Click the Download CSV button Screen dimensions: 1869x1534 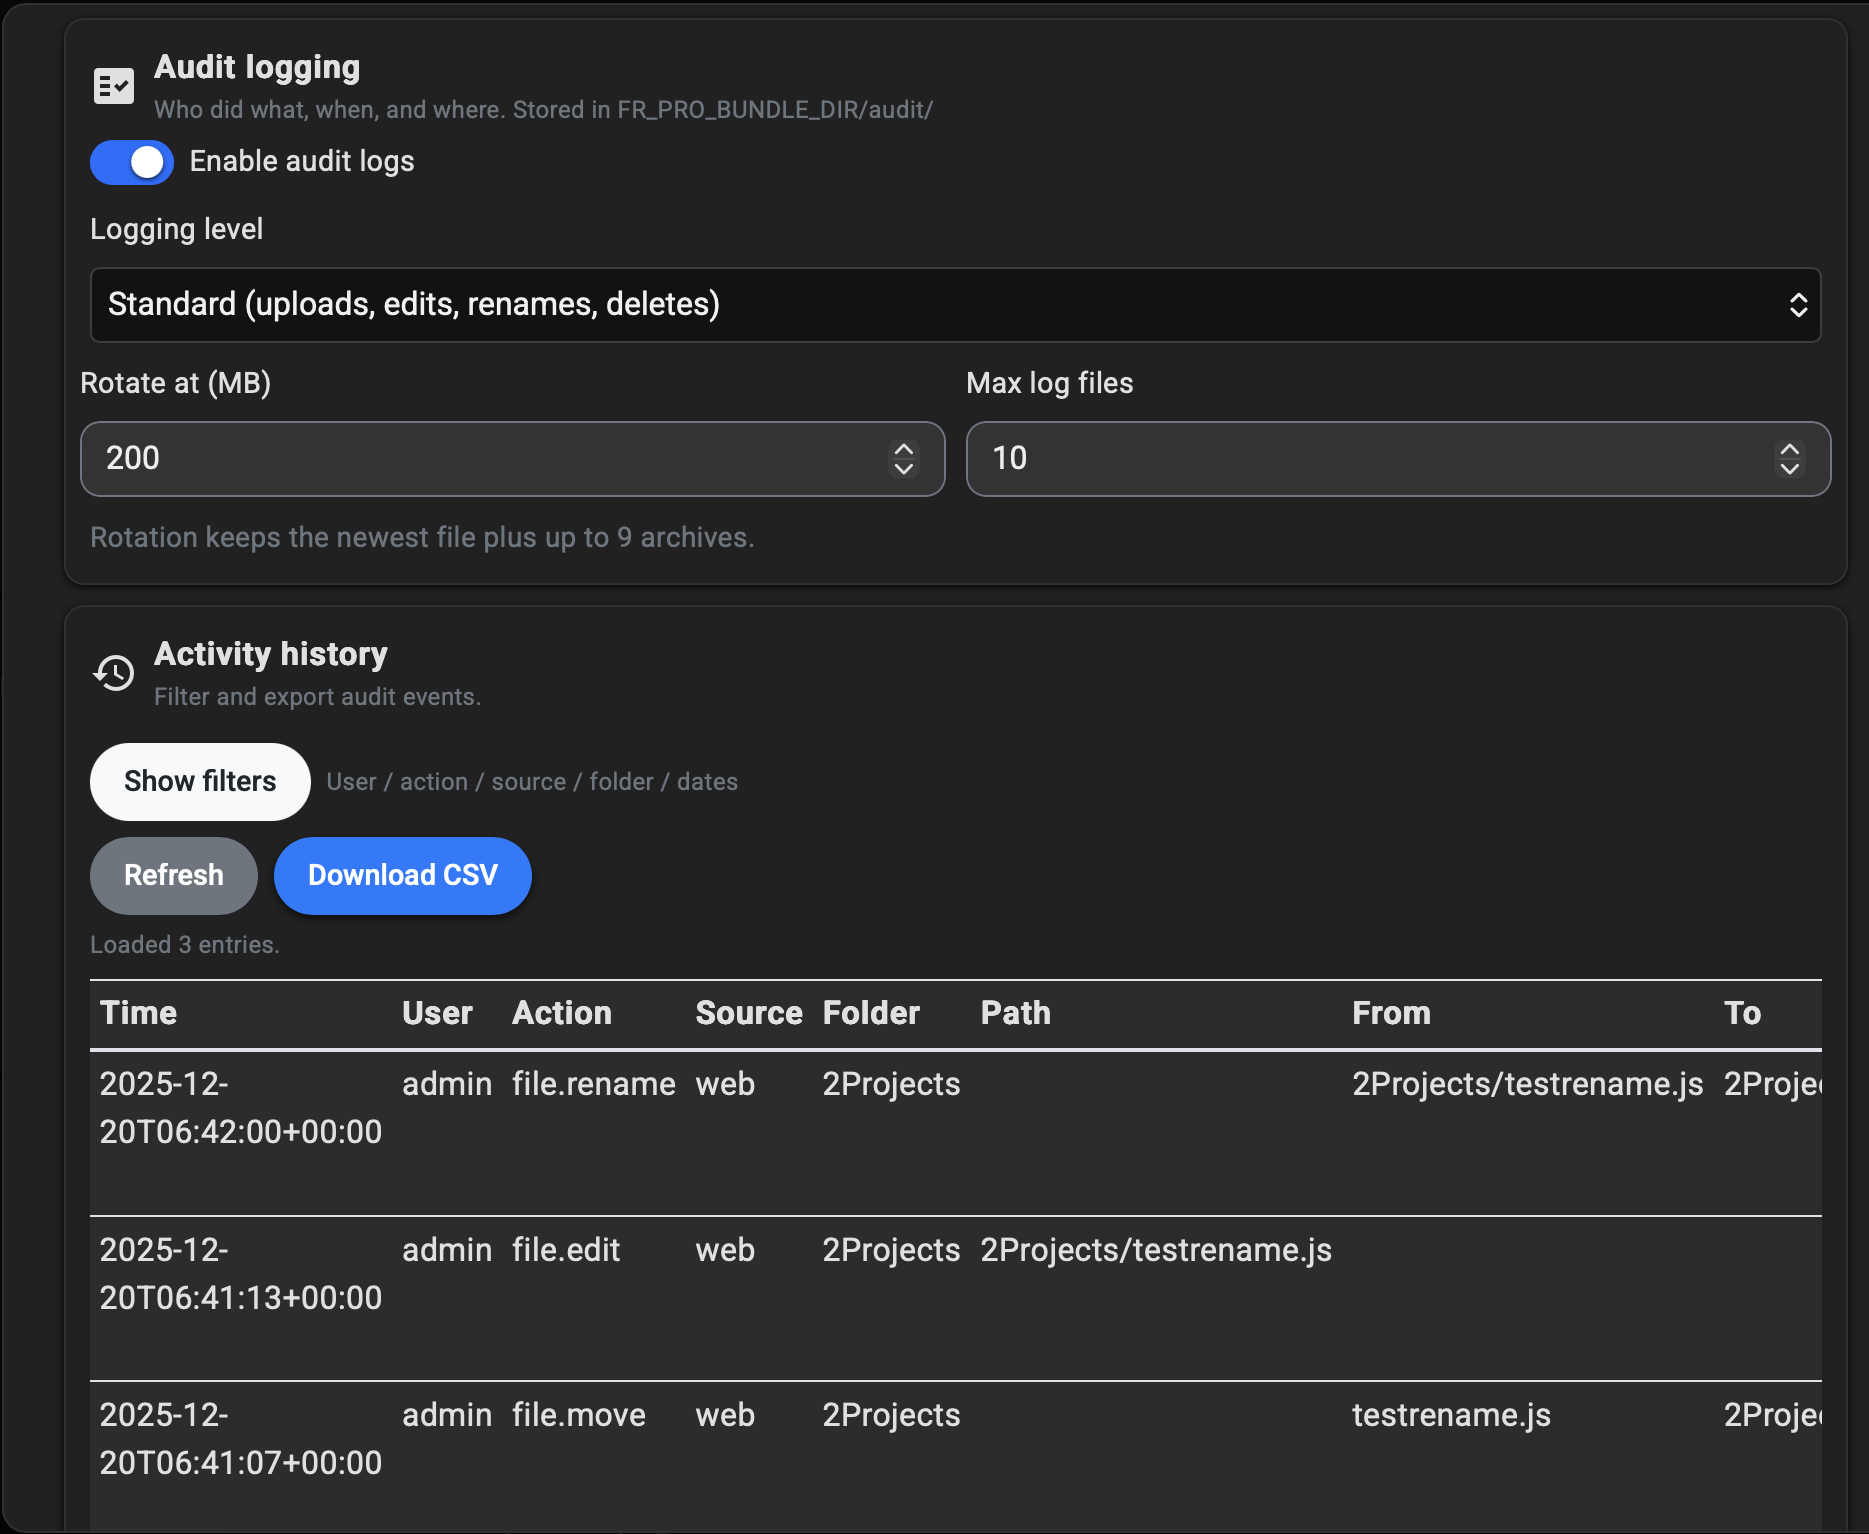pos(402,875)
